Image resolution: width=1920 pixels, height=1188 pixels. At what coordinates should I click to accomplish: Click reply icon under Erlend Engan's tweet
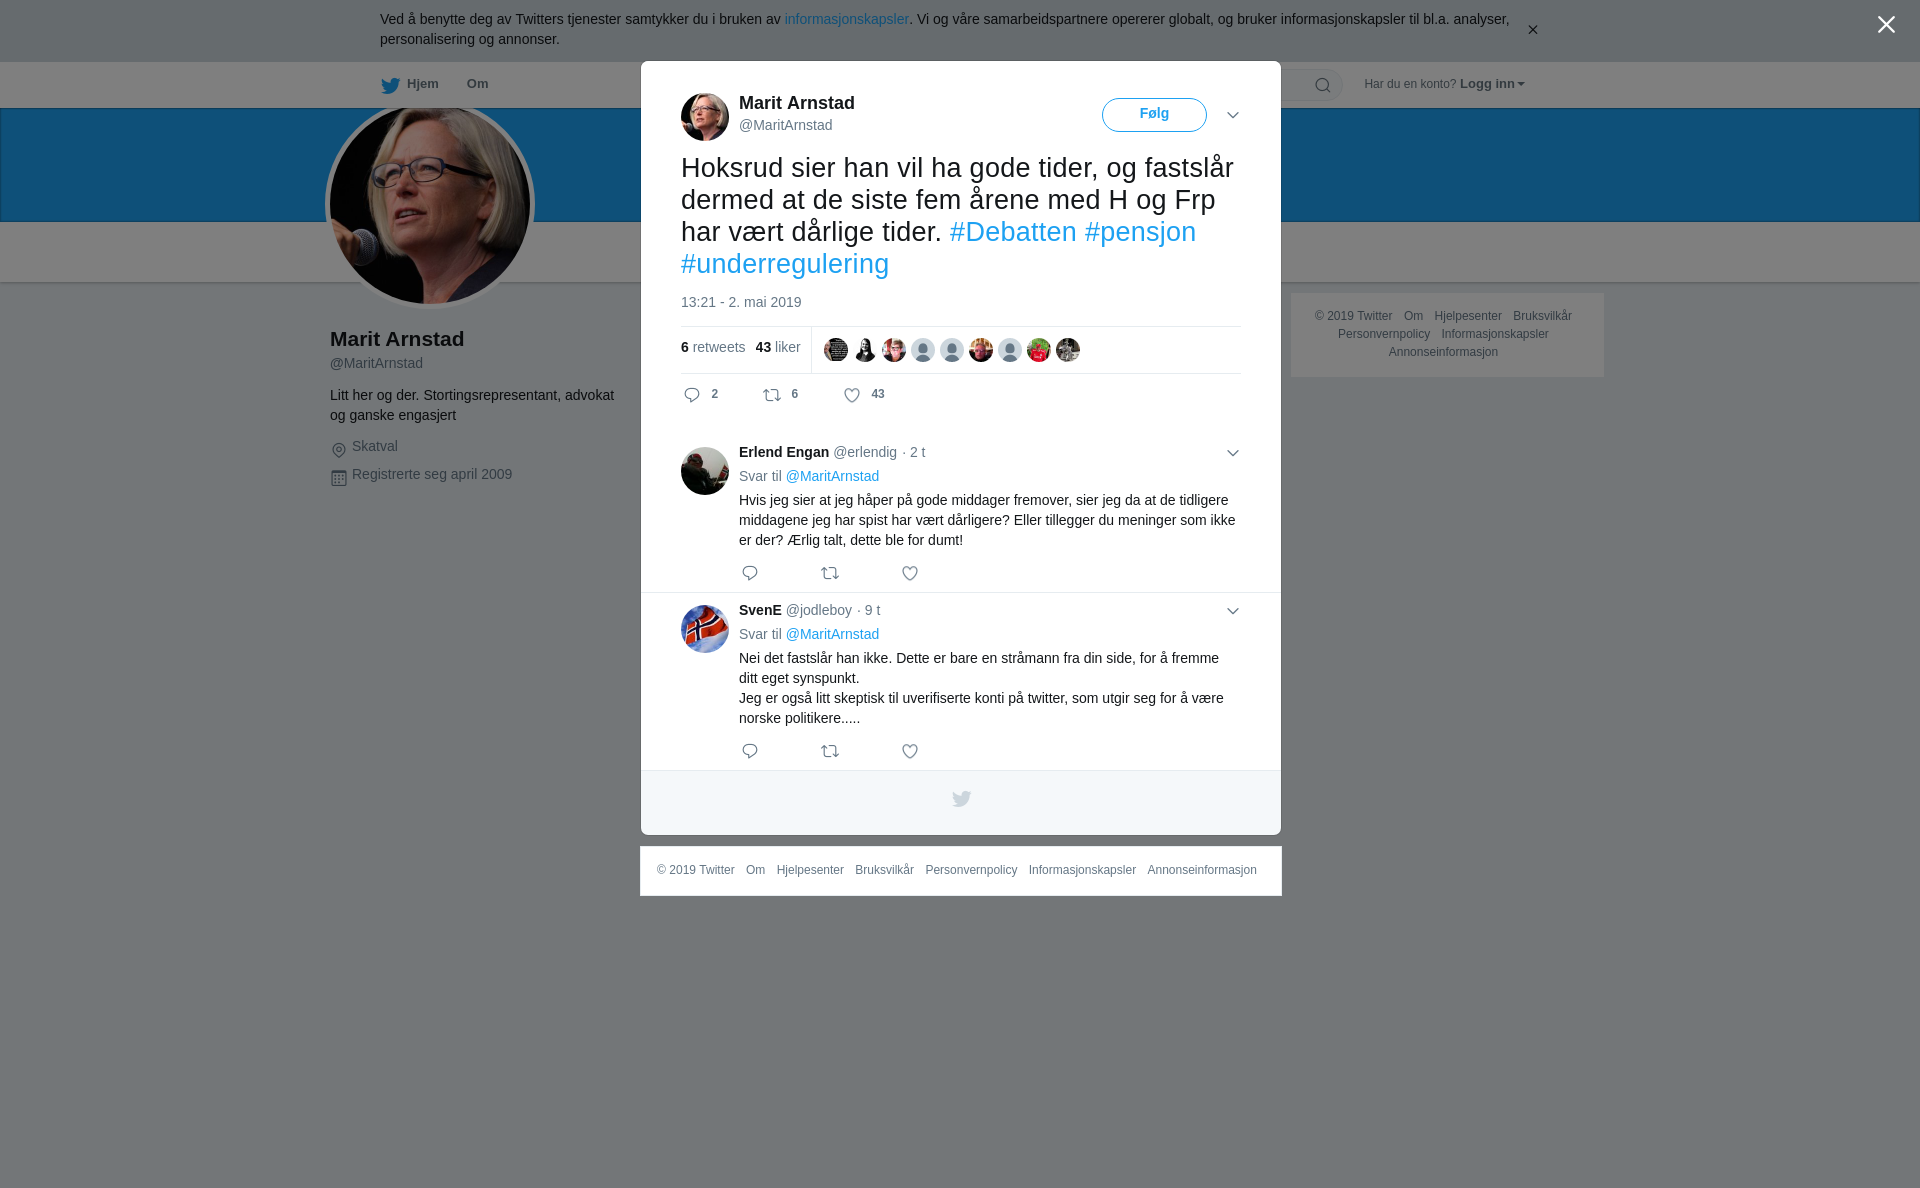[x=750, y=573]
